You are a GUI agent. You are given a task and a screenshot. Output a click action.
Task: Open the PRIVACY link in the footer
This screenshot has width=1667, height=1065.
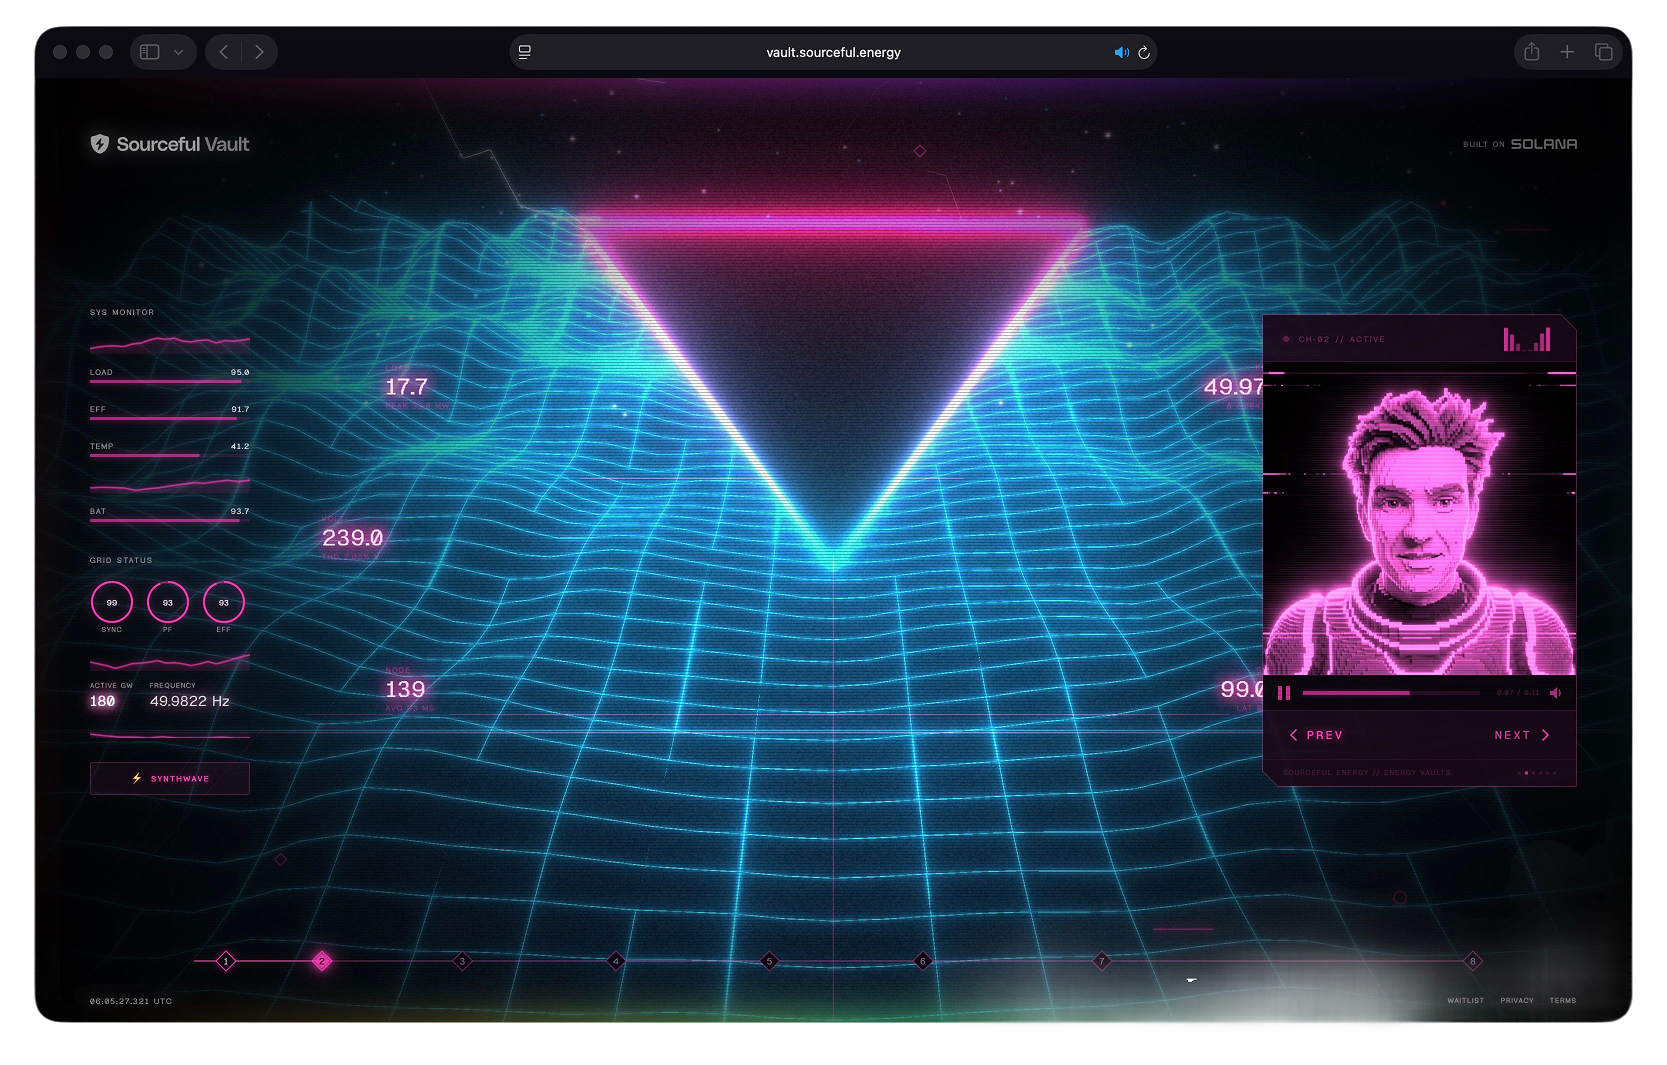(x=1517, y=1000)
